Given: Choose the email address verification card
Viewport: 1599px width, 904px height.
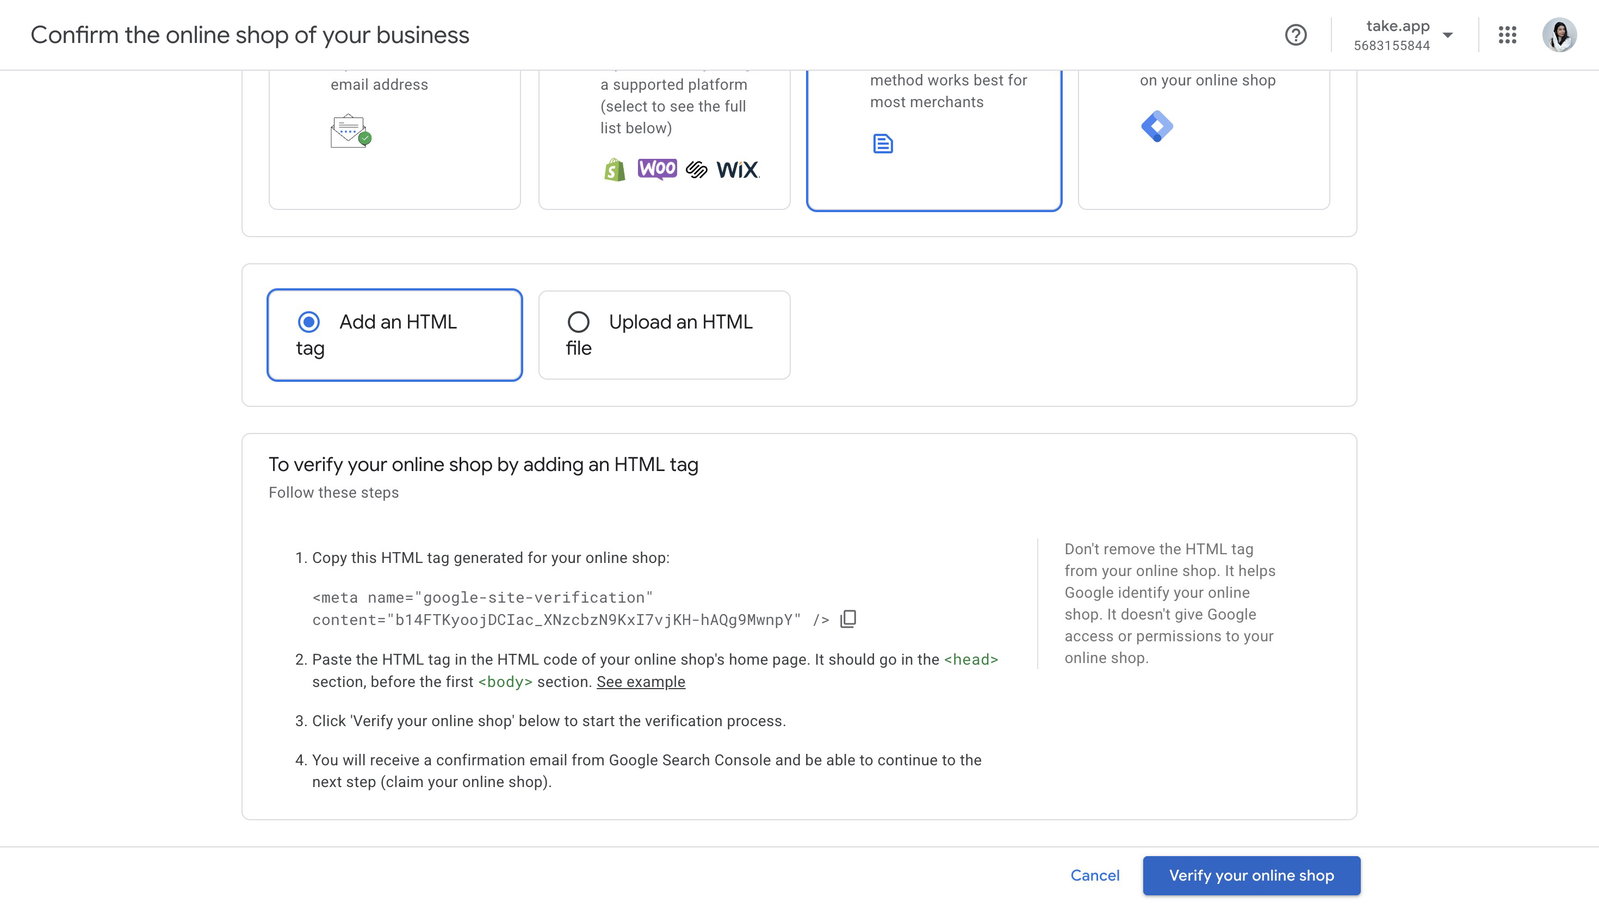Looking at the screenshot, I should pyautogui.click(x=395, y=140).
